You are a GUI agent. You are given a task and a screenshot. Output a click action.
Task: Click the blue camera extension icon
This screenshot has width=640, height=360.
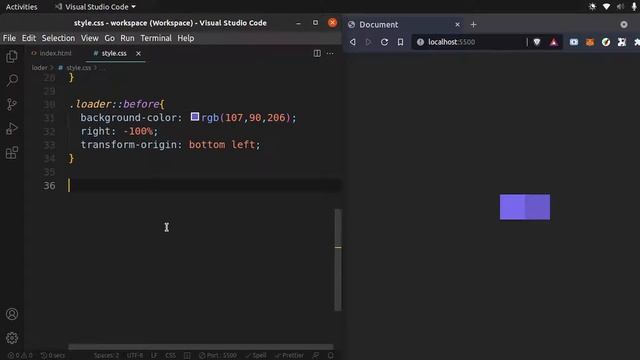coord(574,42)
